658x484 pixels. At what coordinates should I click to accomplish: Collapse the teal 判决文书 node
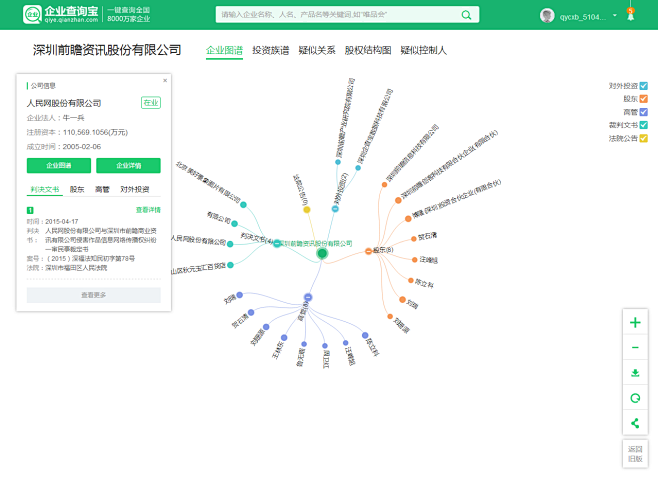tap(277, 243)
